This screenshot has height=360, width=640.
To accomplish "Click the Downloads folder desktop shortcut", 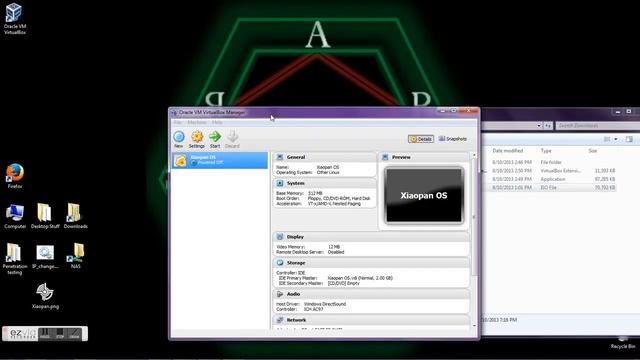I will pyautogui.click(x=76, y=216).
